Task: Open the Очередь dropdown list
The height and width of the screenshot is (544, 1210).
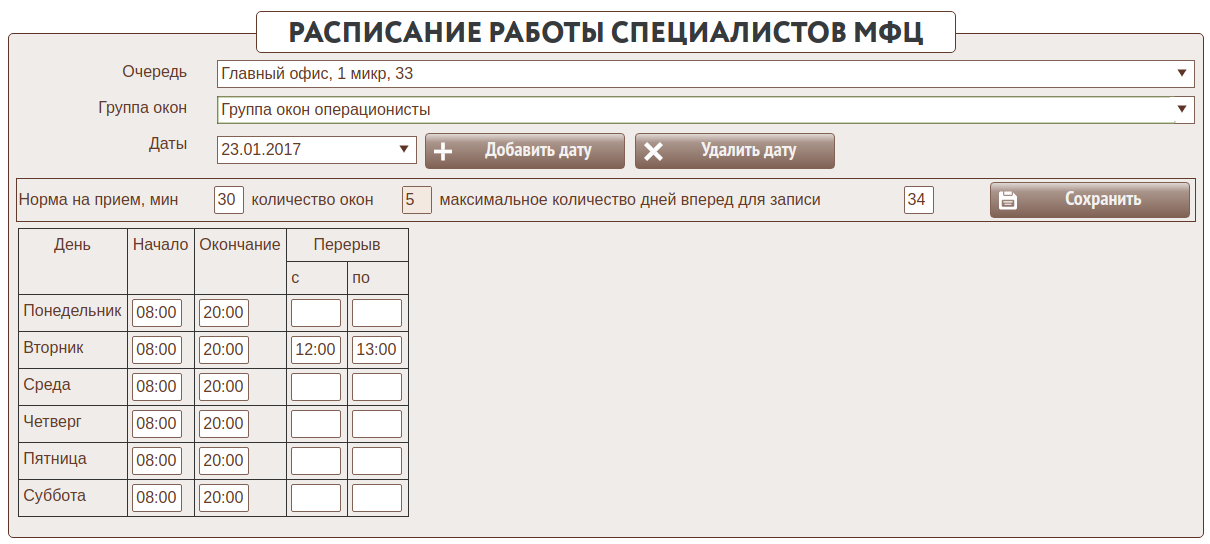Action: 1181,73
